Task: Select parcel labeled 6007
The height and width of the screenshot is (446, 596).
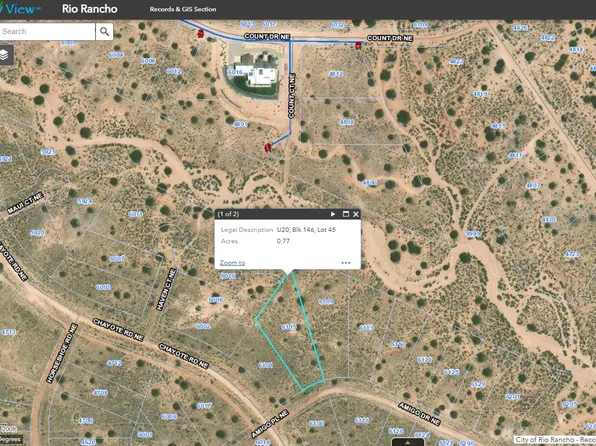Action: (x=117, y=259)
